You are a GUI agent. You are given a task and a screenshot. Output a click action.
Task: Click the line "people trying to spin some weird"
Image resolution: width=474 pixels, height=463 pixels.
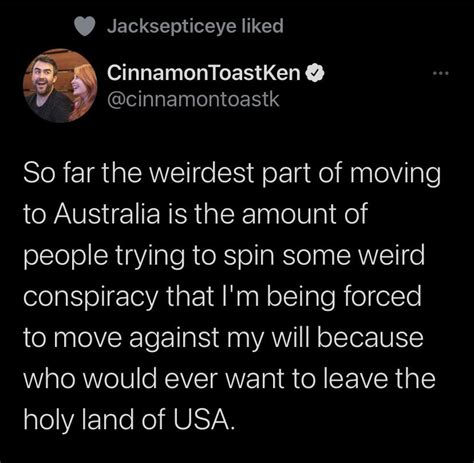tap(224, 257)
